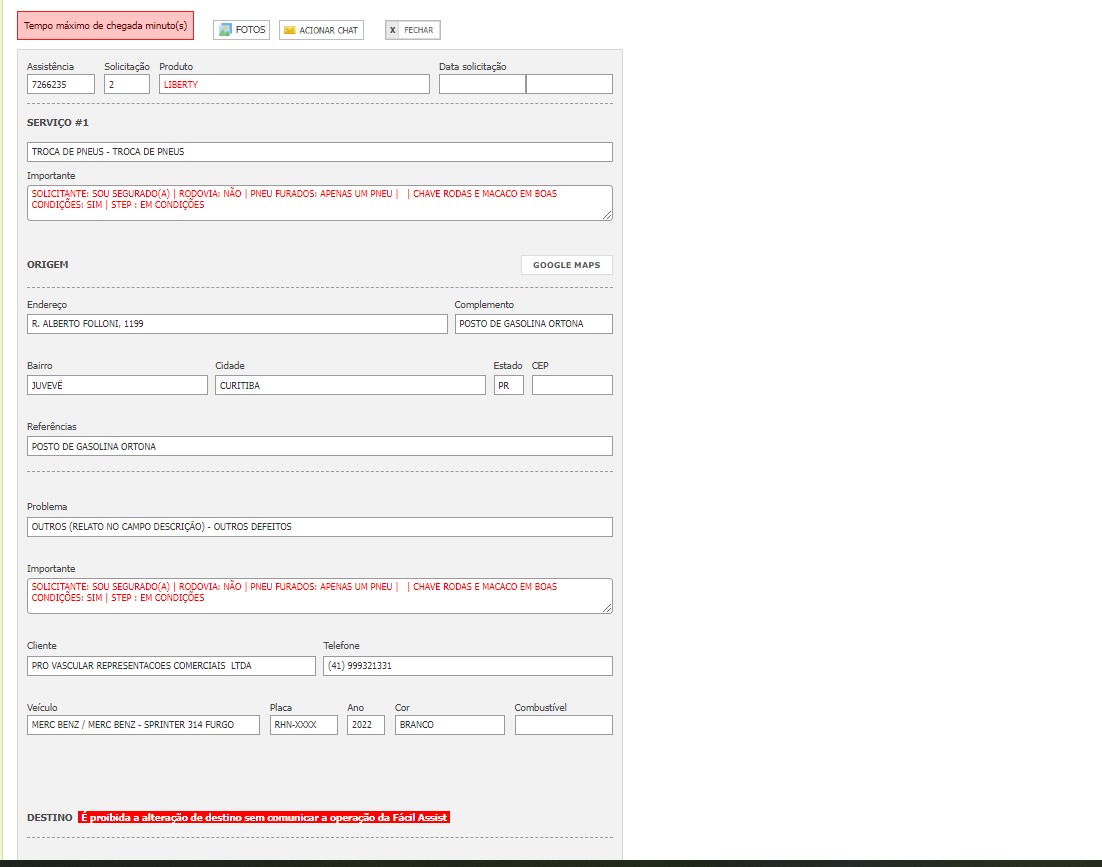The height and width of the screenshot is (867, 1102).
Task: Click the Ano field 2022
Action: click(x=365, y=725)
